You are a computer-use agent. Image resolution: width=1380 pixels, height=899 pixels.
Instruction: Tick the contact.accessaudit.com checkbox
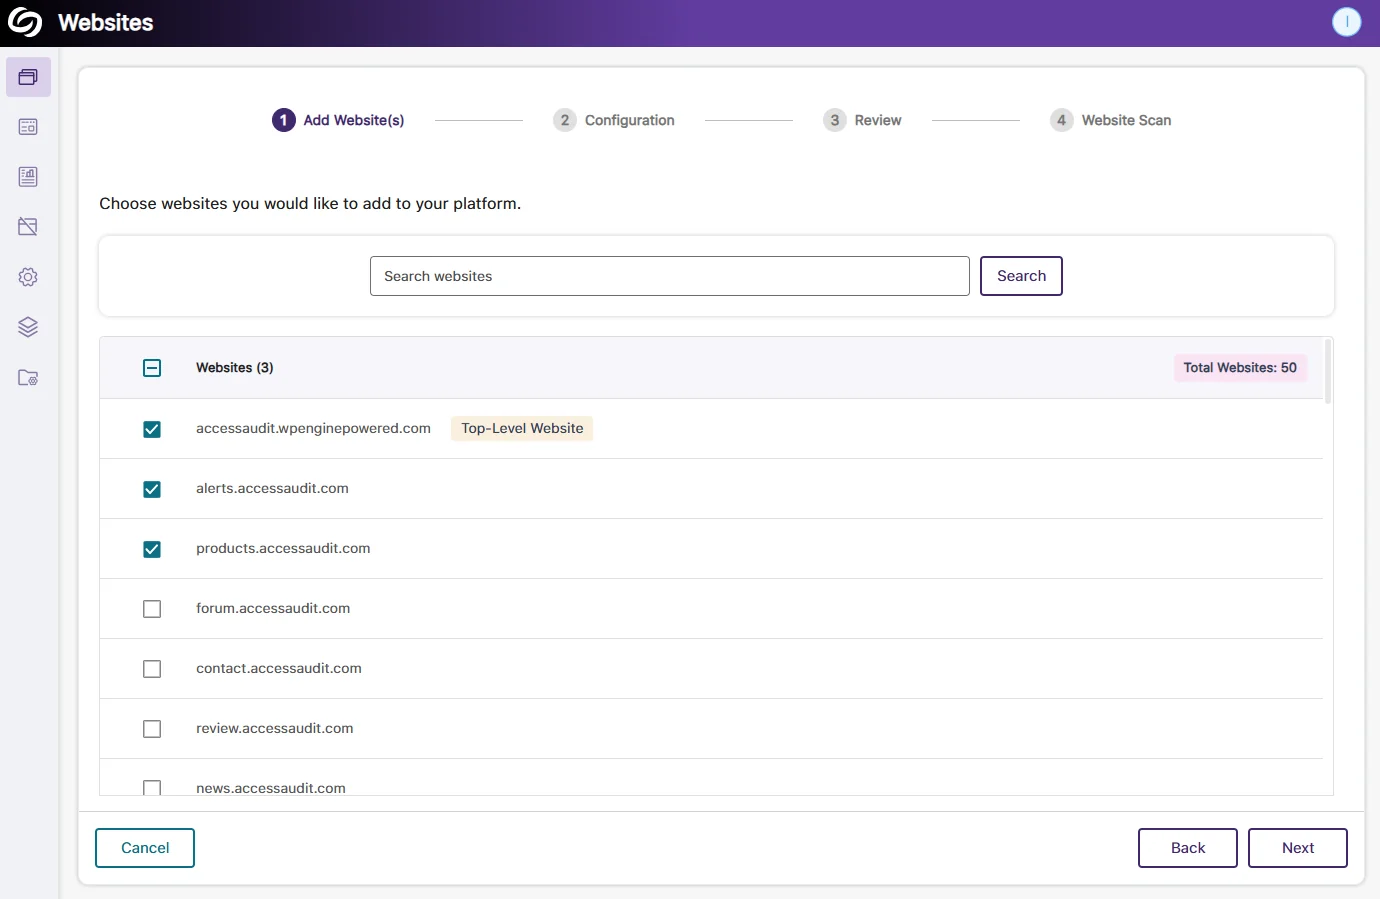click(152, 669)
